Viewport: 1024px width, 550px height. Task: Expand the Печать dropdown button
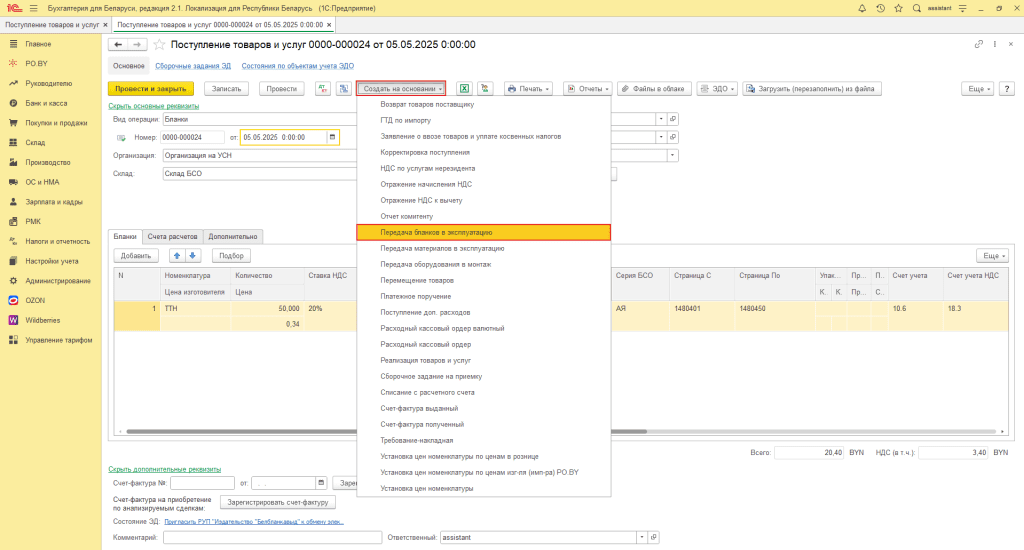pos(528,89)
